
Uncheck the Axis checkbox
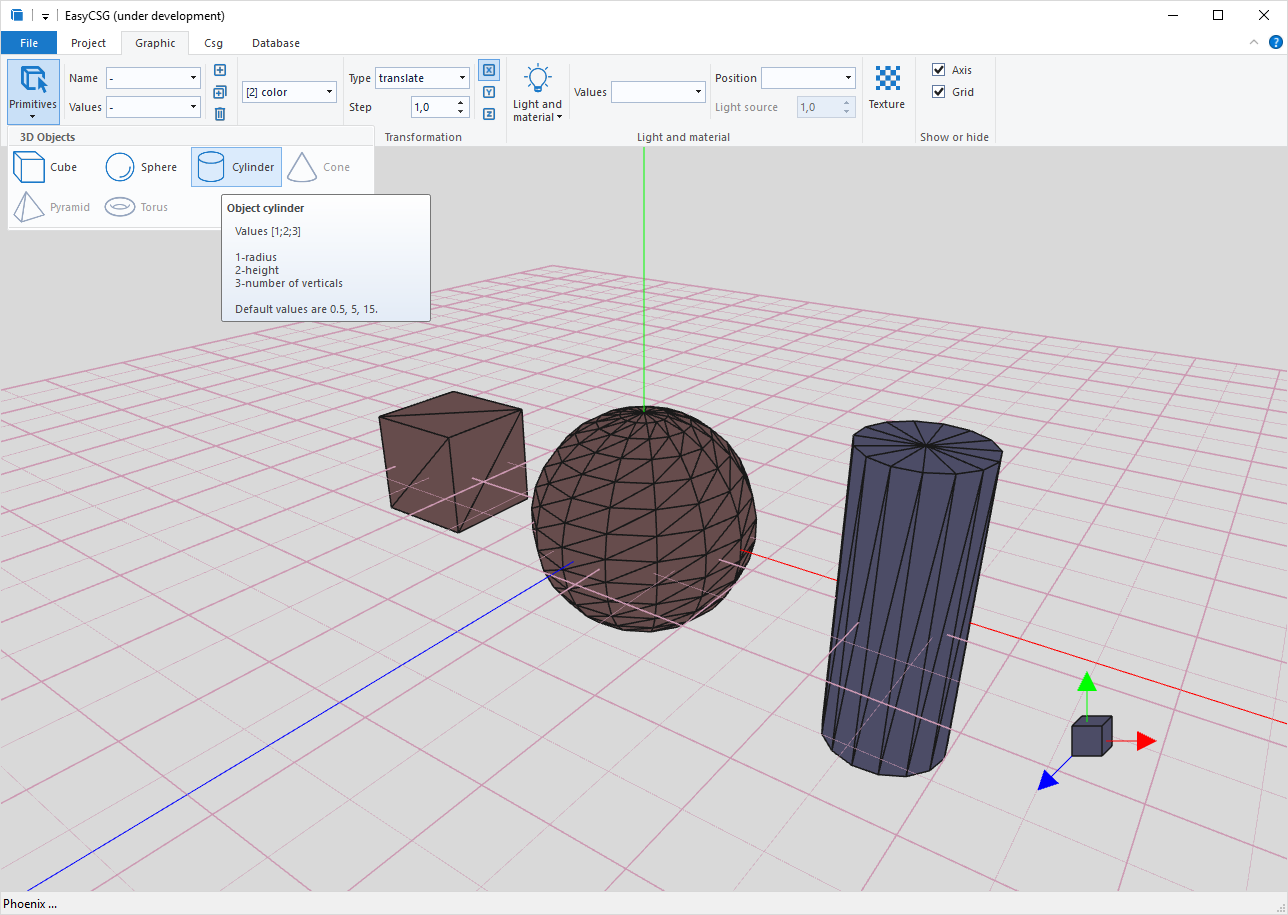tap(938, 70)
